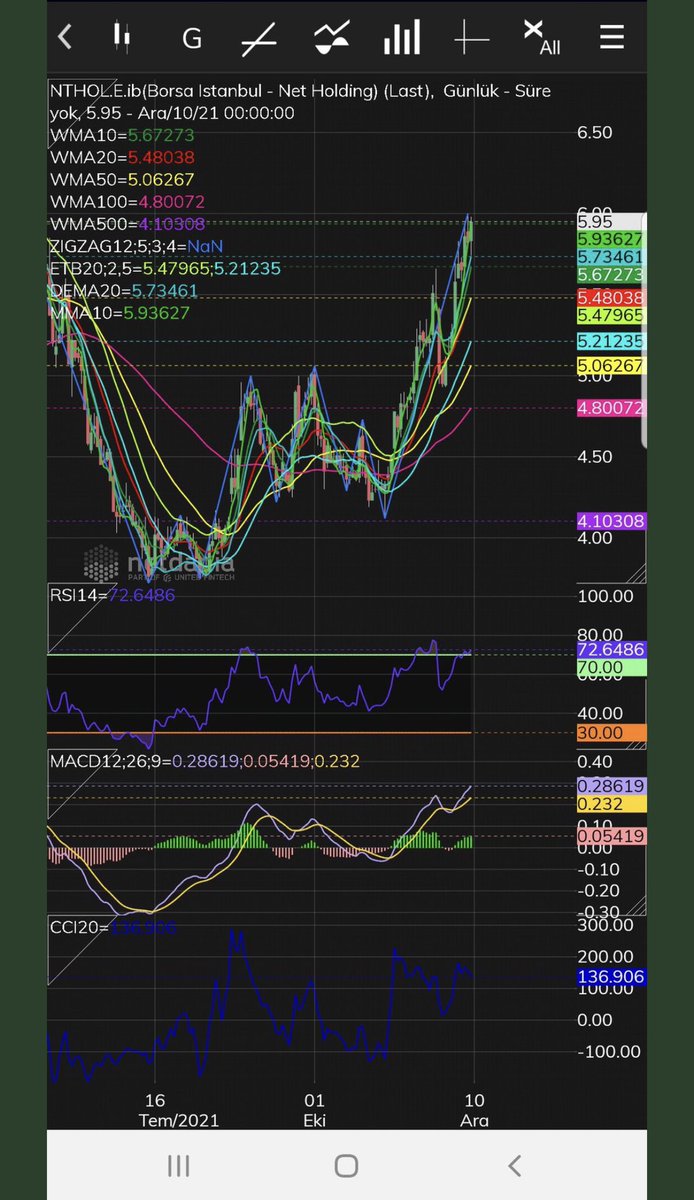Viewport: 694px width, 1200px height.
Task: Tap the 01 Eki date label
Action: pos(315,1110)
